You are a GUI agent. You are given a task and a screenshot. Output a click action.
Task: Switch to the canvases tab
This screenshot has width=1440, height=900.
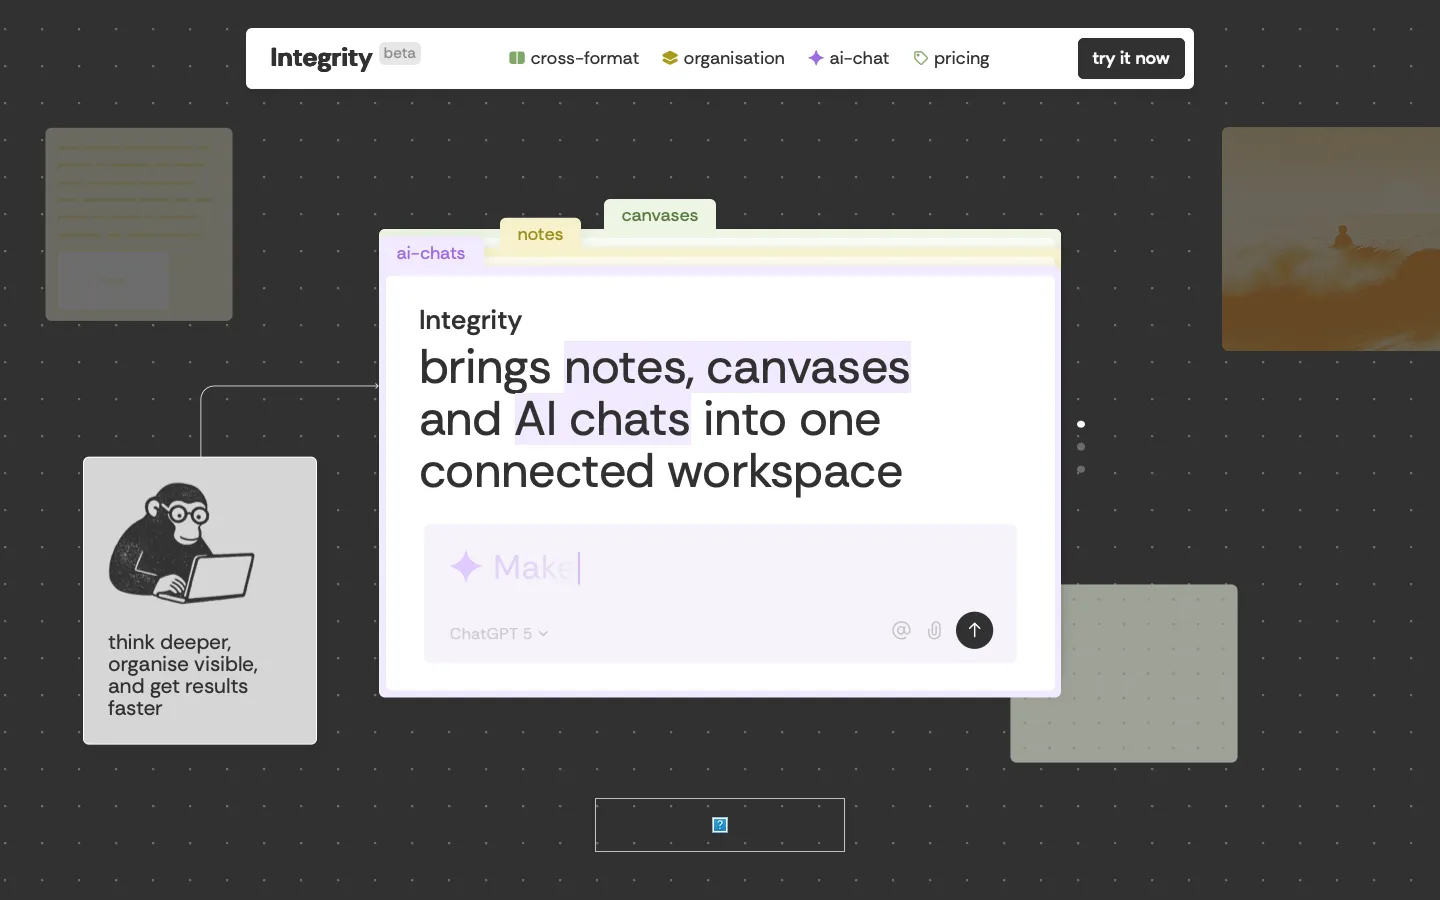[x=660, y=215]
